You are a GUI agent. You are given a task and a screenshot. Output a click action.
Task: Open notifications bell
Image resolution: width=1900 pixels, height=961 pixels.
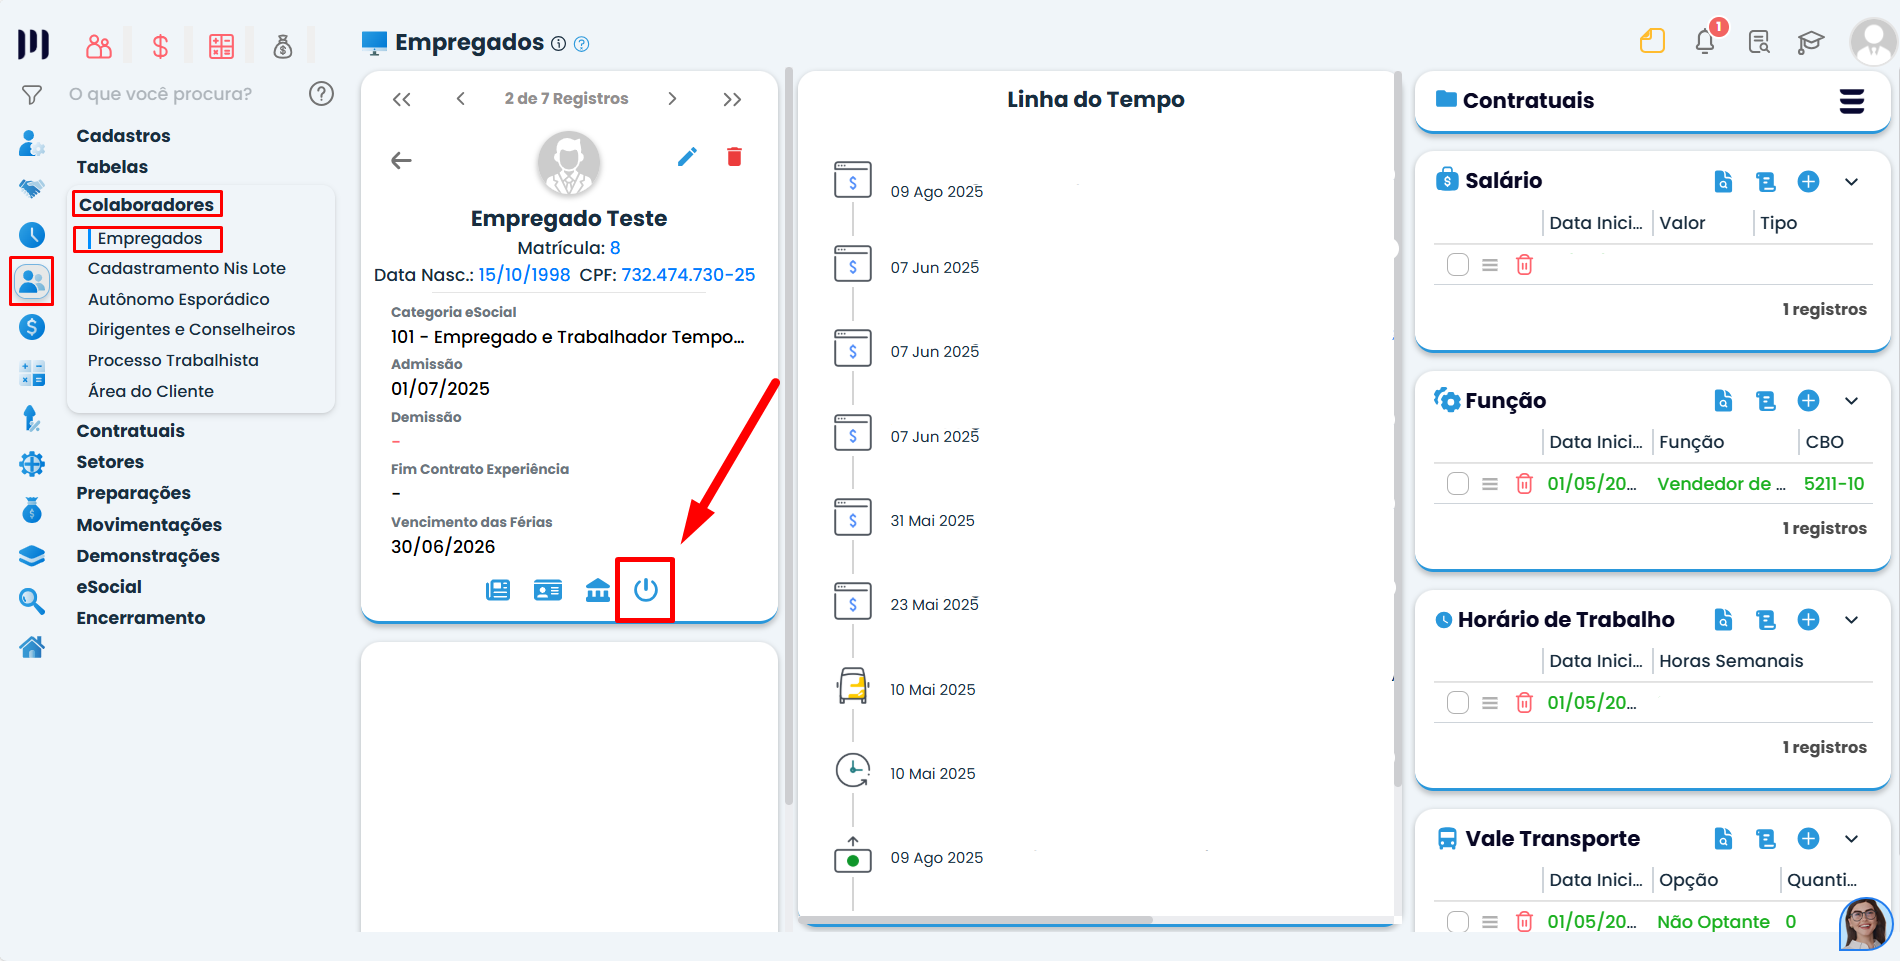[x=1706, y=41]
